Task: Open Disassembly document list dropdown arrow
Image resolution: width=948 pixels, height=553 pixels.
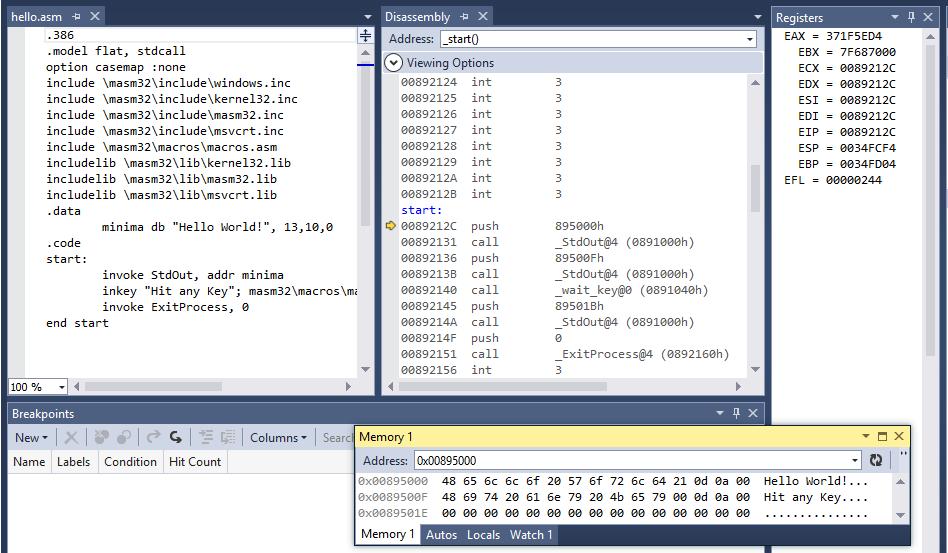Action: 758,17
